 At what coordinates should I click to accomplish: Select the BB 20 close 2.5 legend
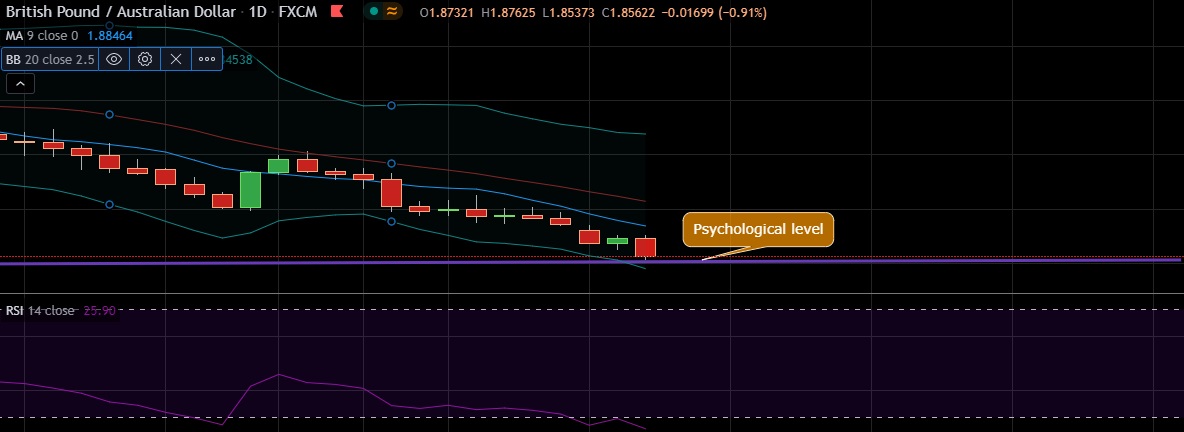coord(50,59)
